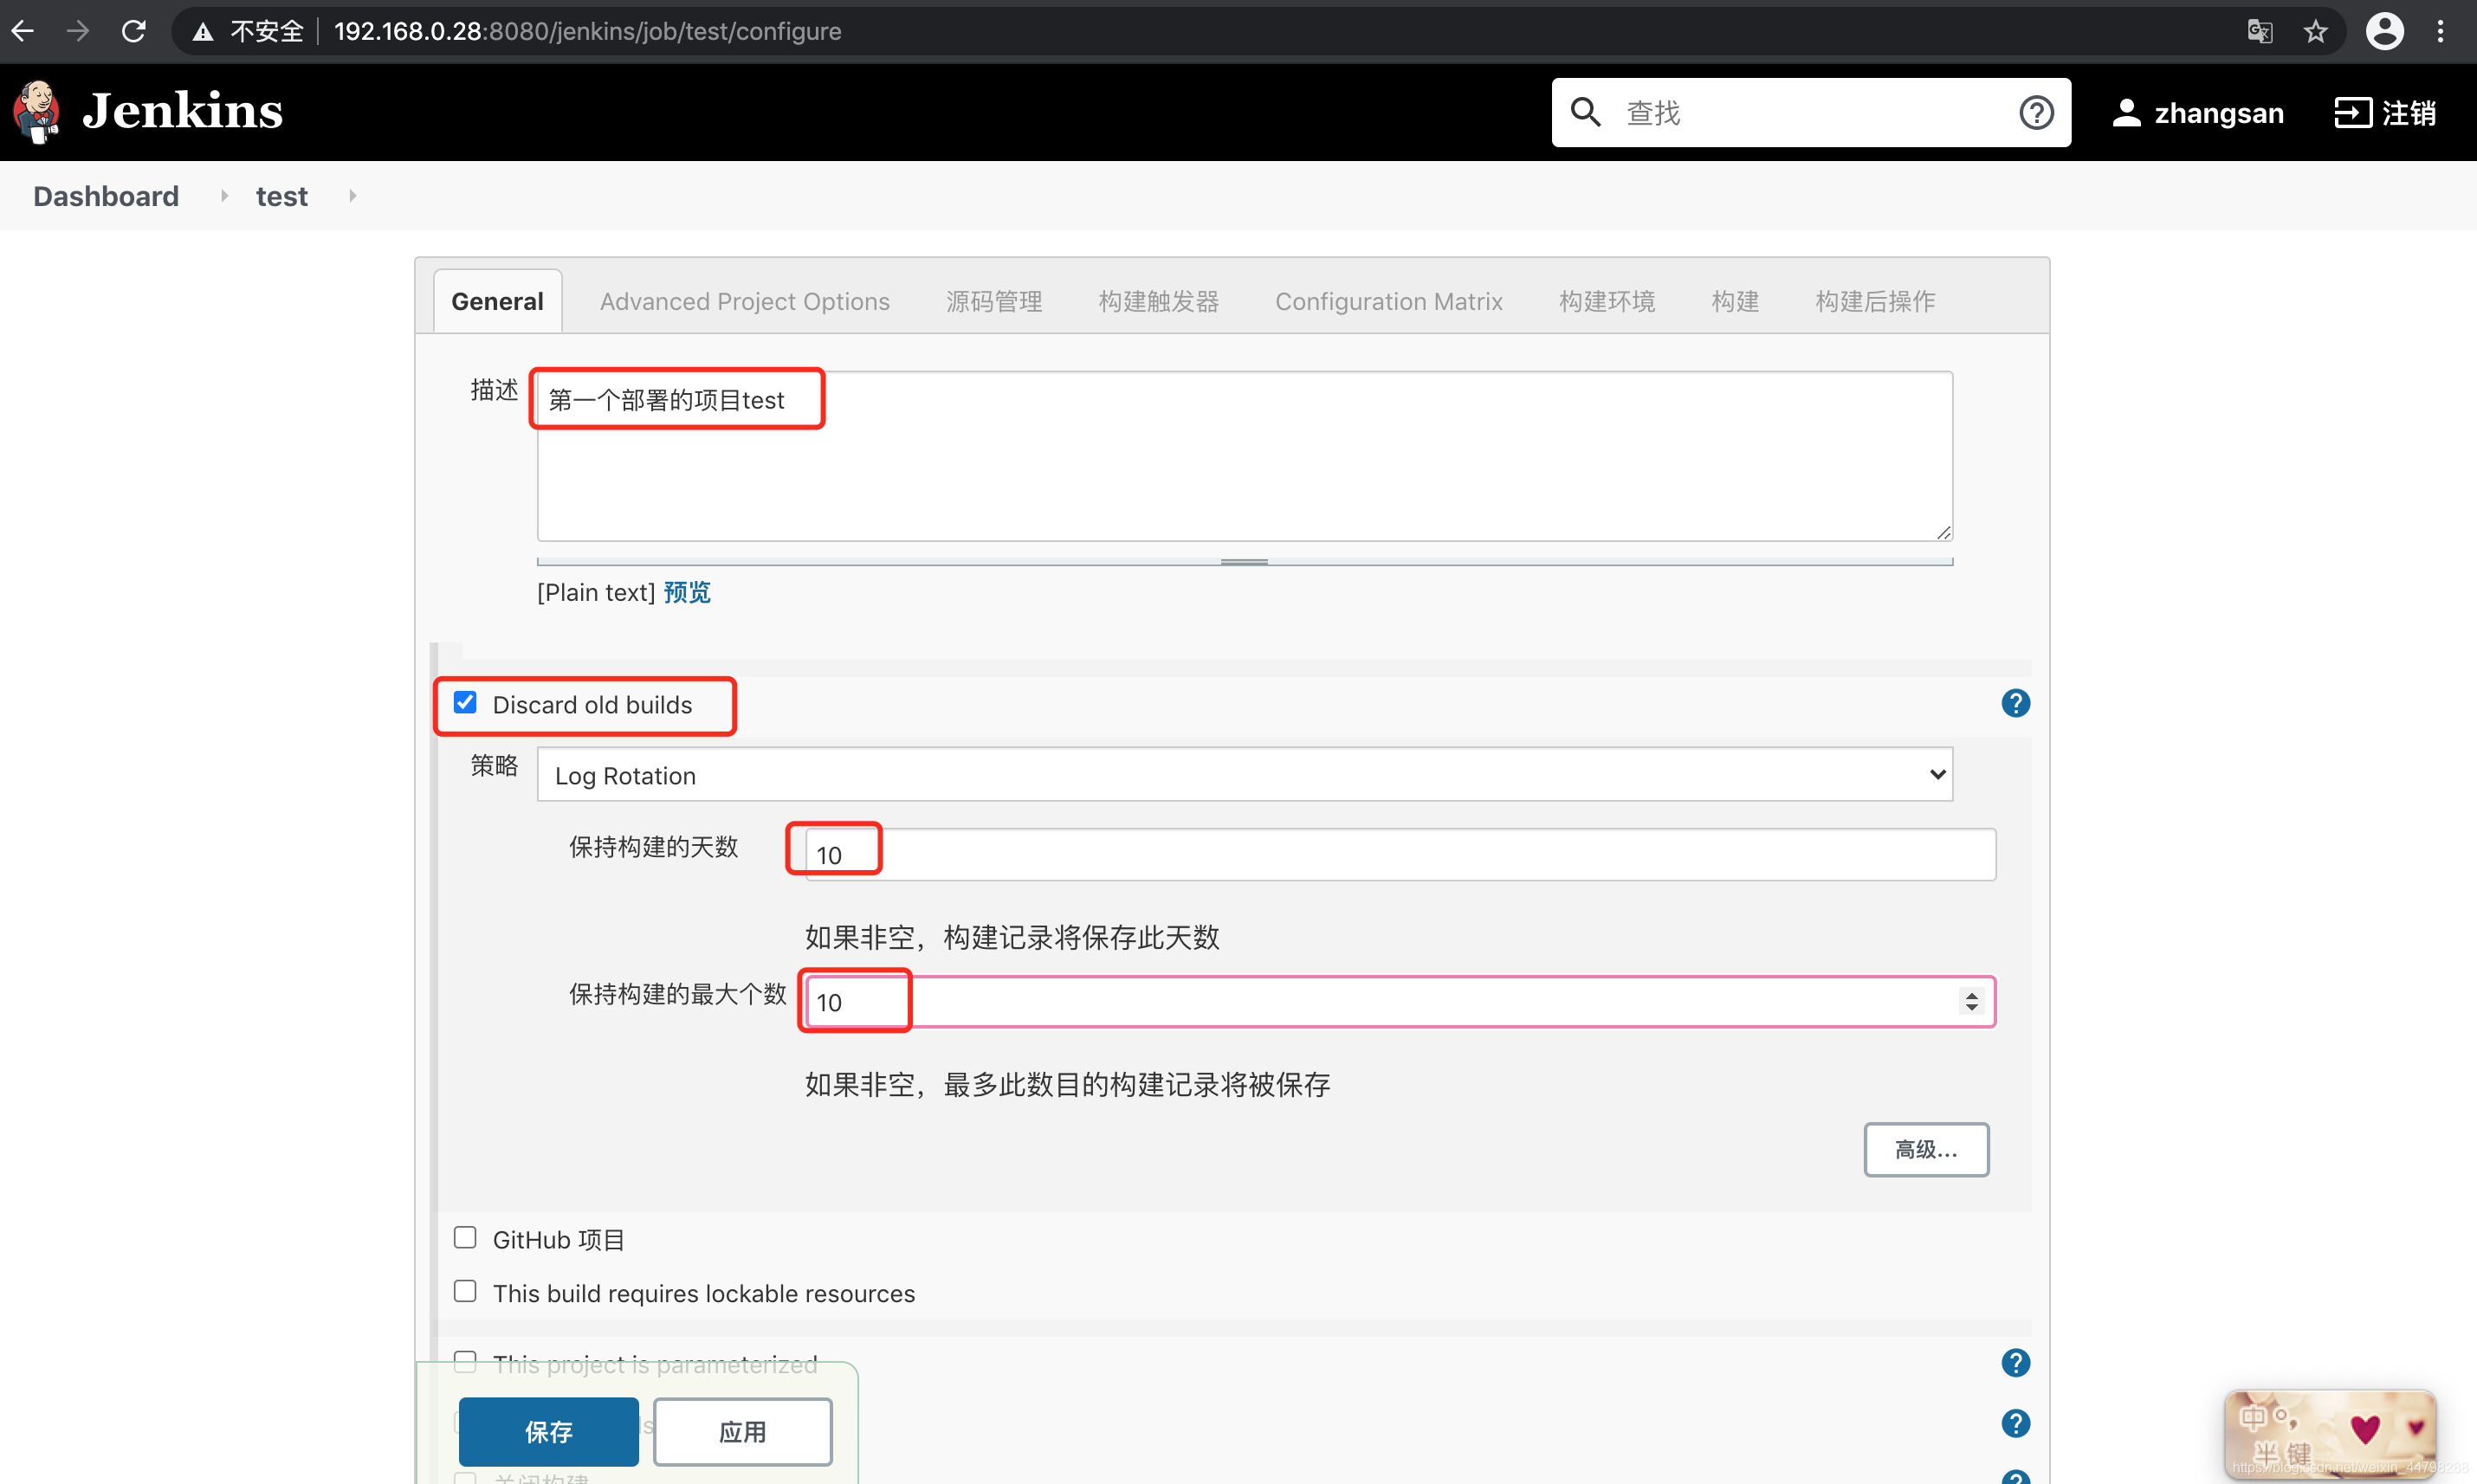
Task: Tick This project is parameterized checkbox
Action: pyautogui.click(x=465, y=1362)
